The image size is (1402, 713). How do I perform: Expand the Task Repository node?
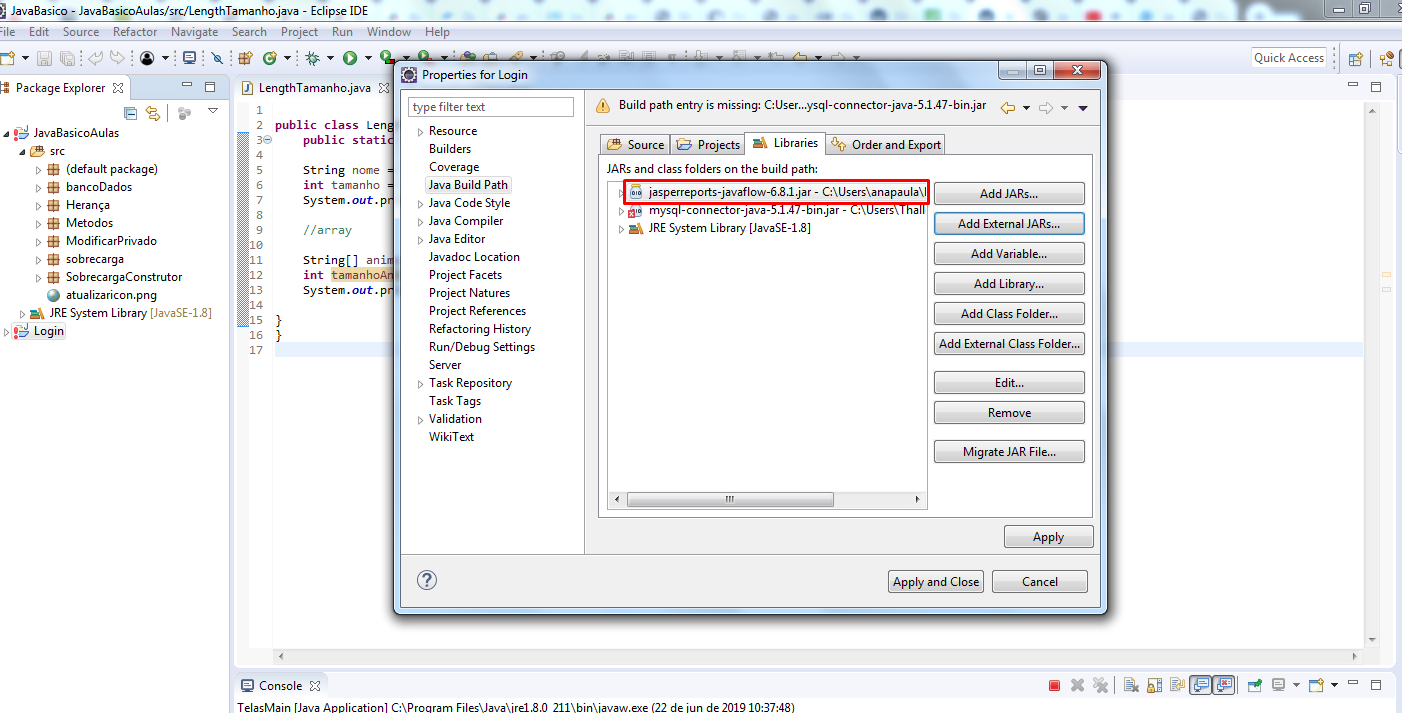coord(420,383)
